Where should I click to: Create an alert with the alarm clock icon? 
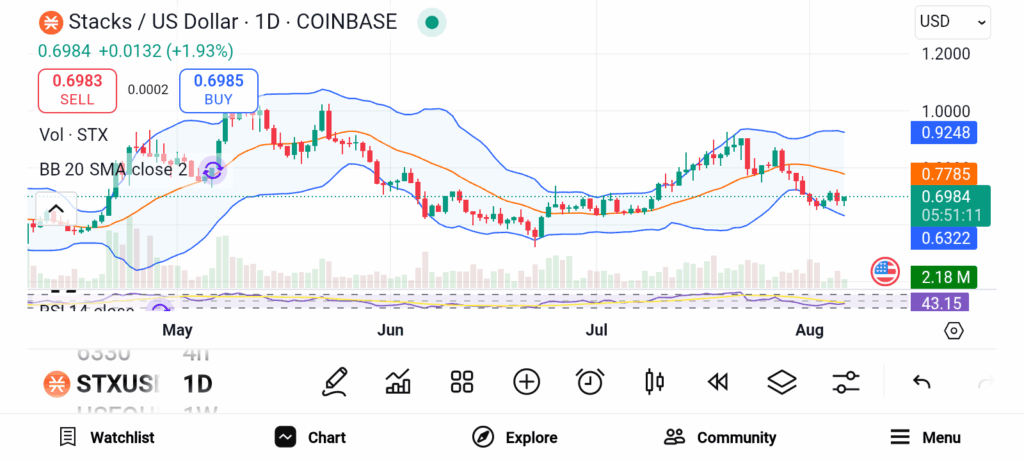[590, 381]
